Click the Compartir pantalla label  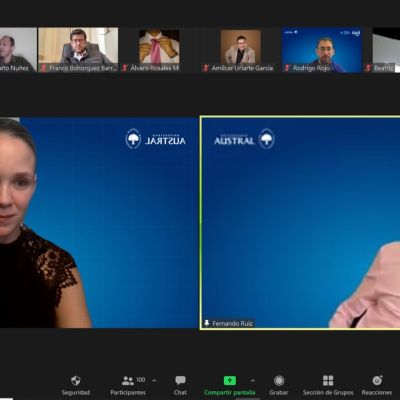(230, 392)
